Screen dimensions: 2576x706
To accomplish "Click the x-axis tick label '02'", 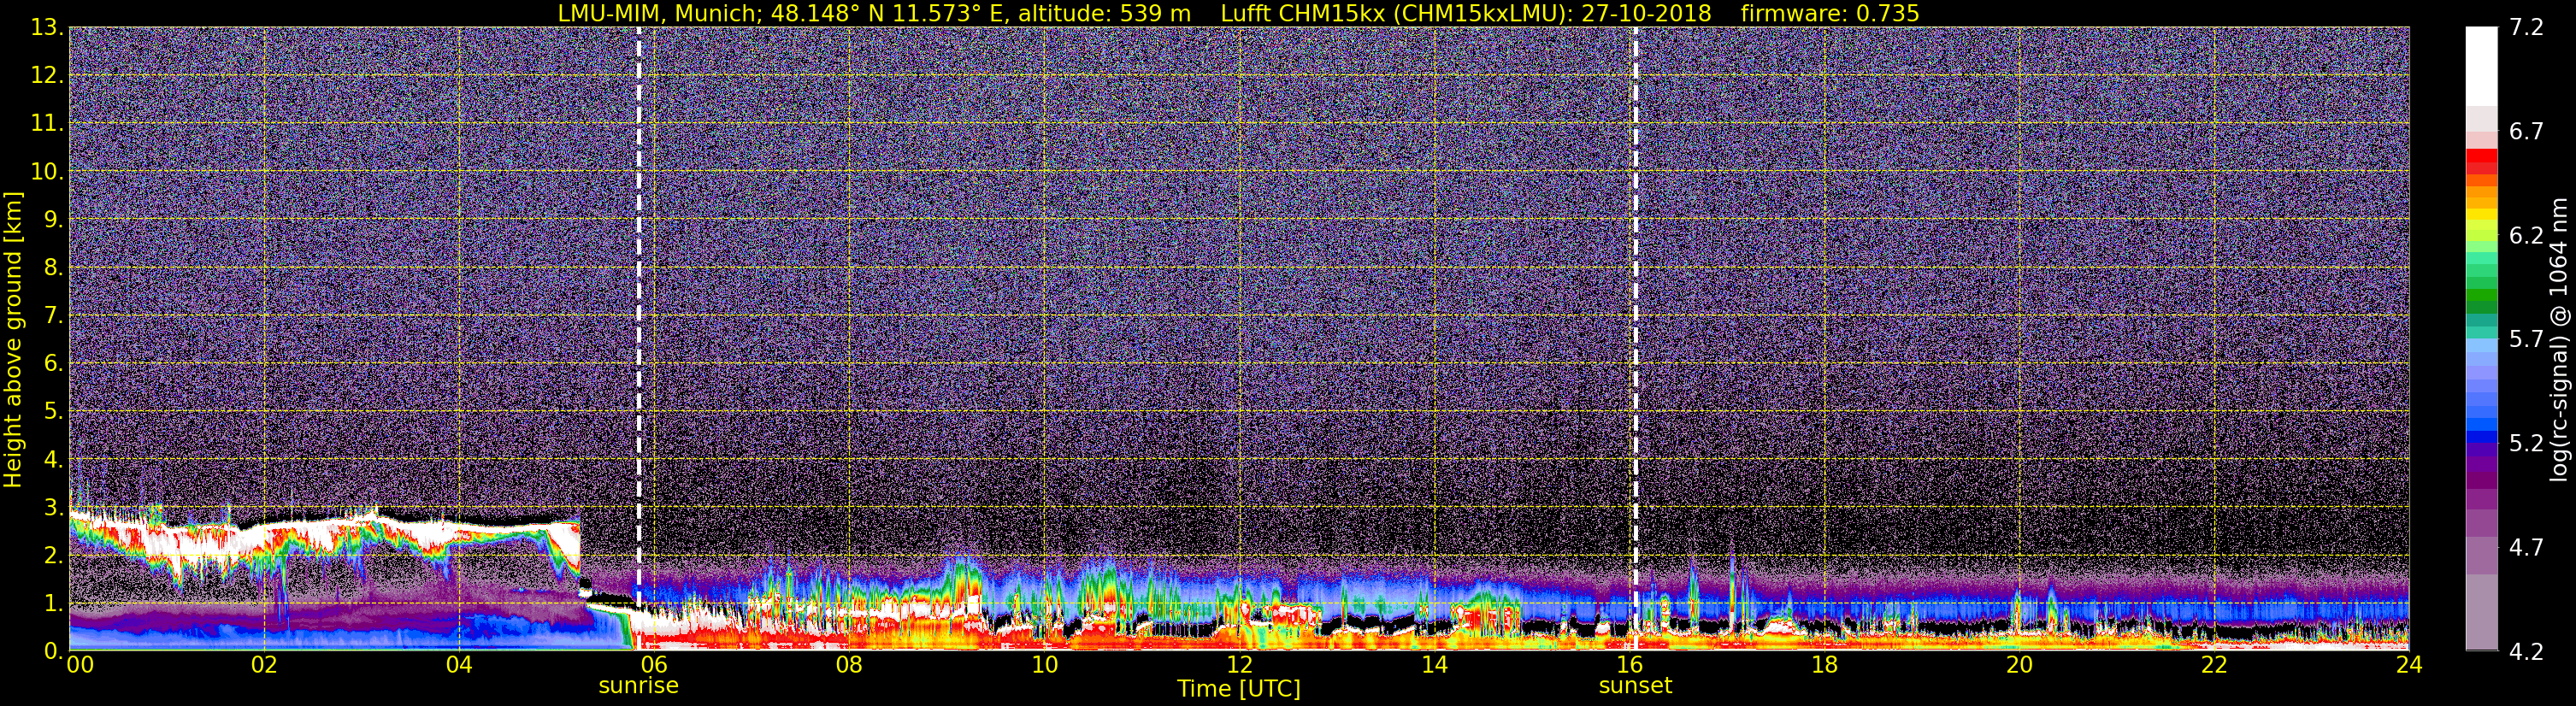I will tap(264, 665).
